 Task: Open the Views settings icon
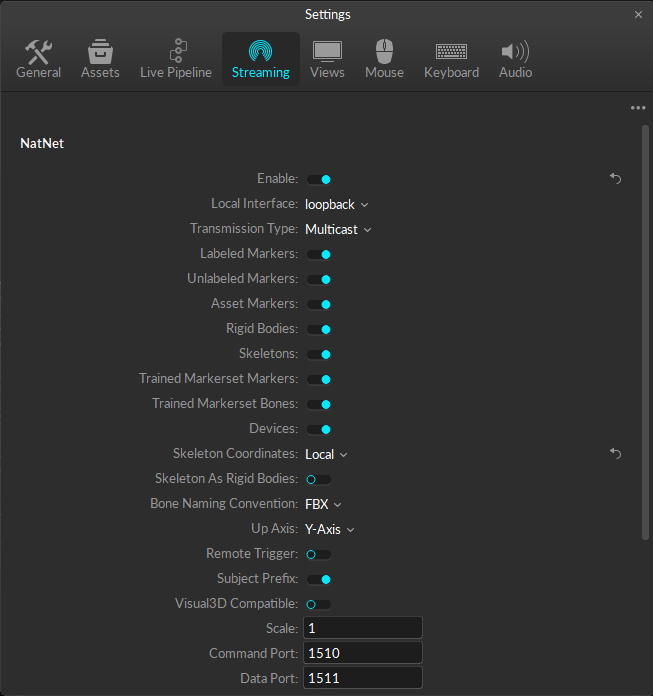tap(327, 52)
